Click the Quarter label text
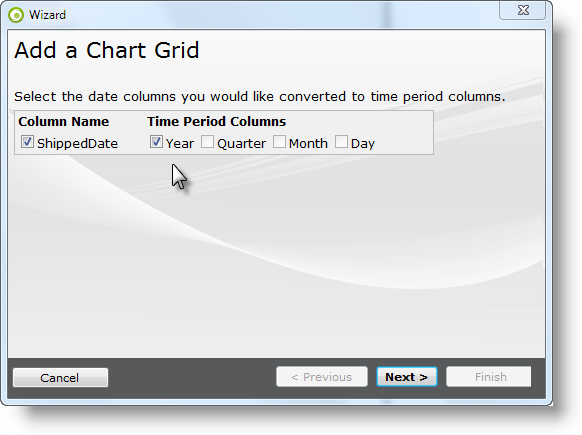 [241, 143]
